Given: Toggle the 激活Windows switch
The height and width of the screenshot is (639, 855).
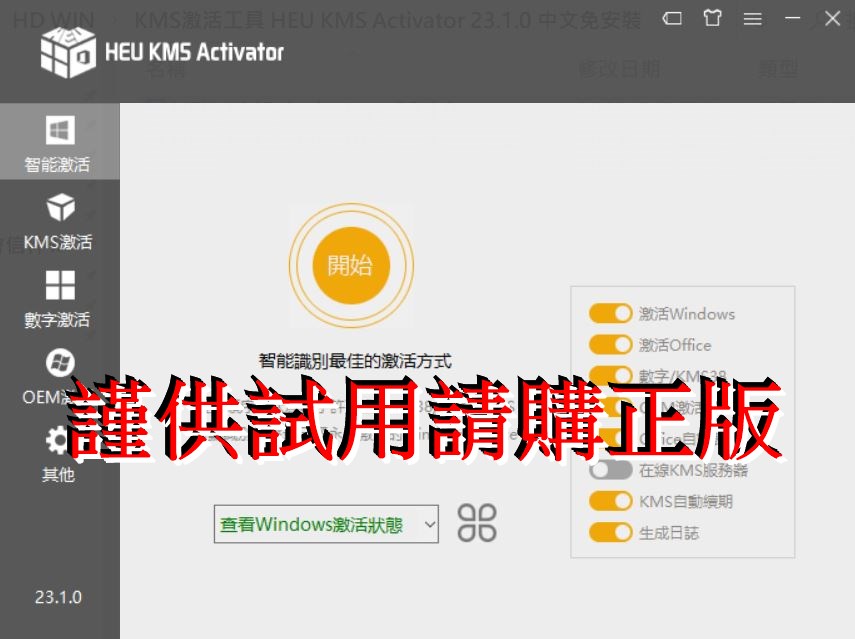Looking at the screenshot, I should click(x=610, y=314).
